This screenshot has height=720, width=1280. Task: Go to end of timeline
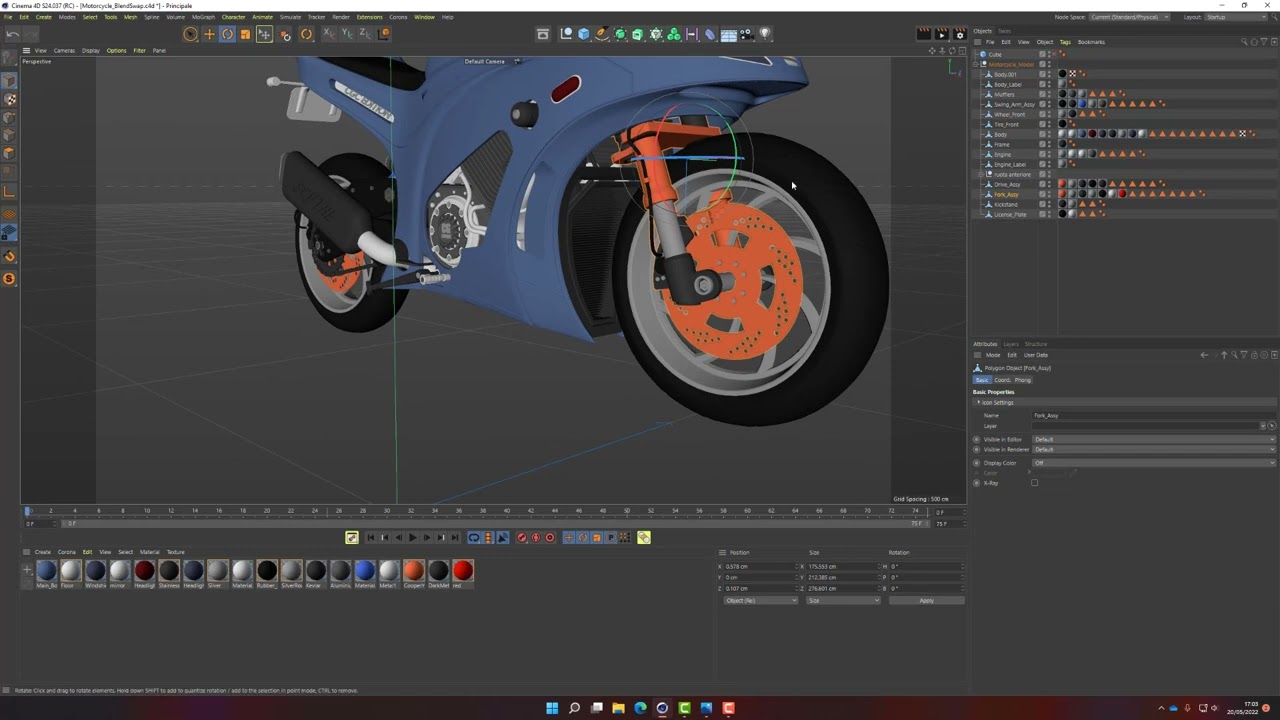(x=454, y=538)
